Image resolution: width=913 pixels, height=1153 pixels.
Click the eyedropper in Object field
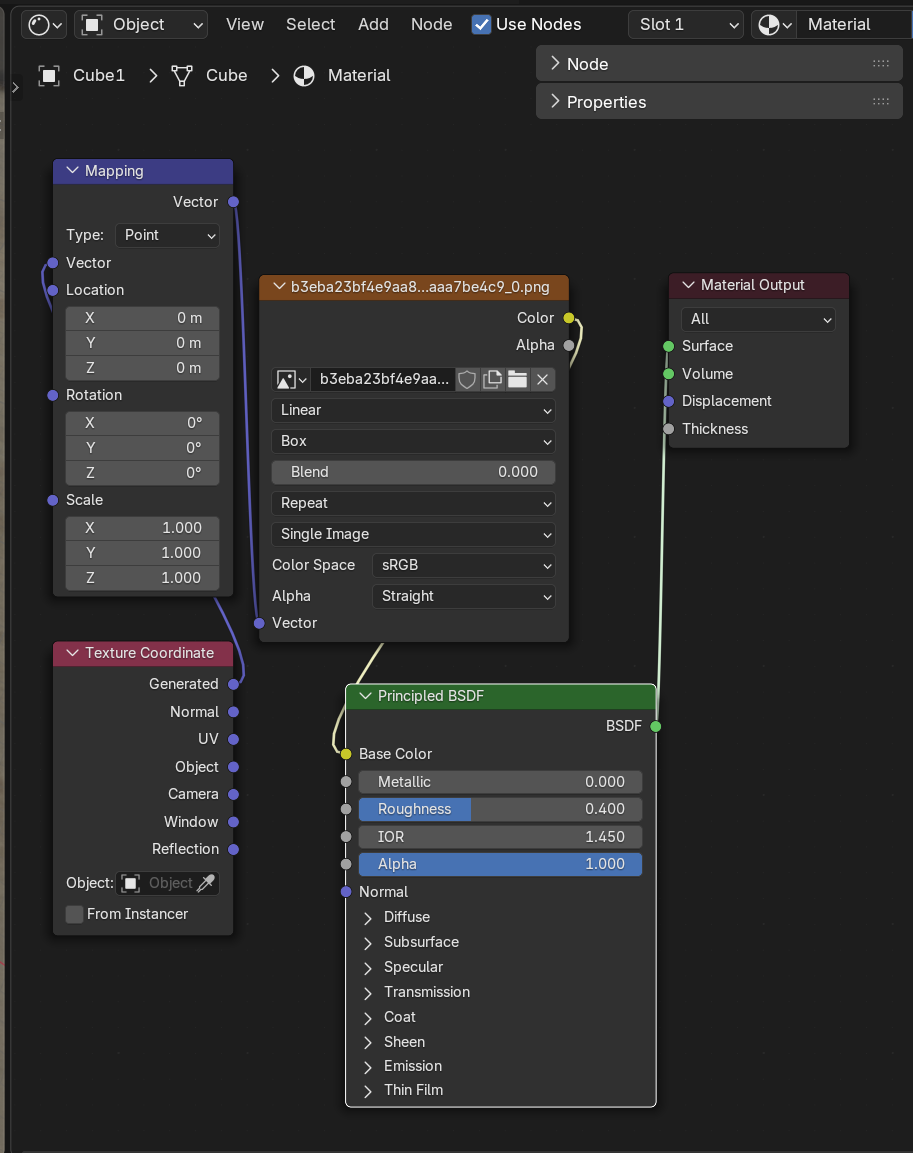[205, 883]
